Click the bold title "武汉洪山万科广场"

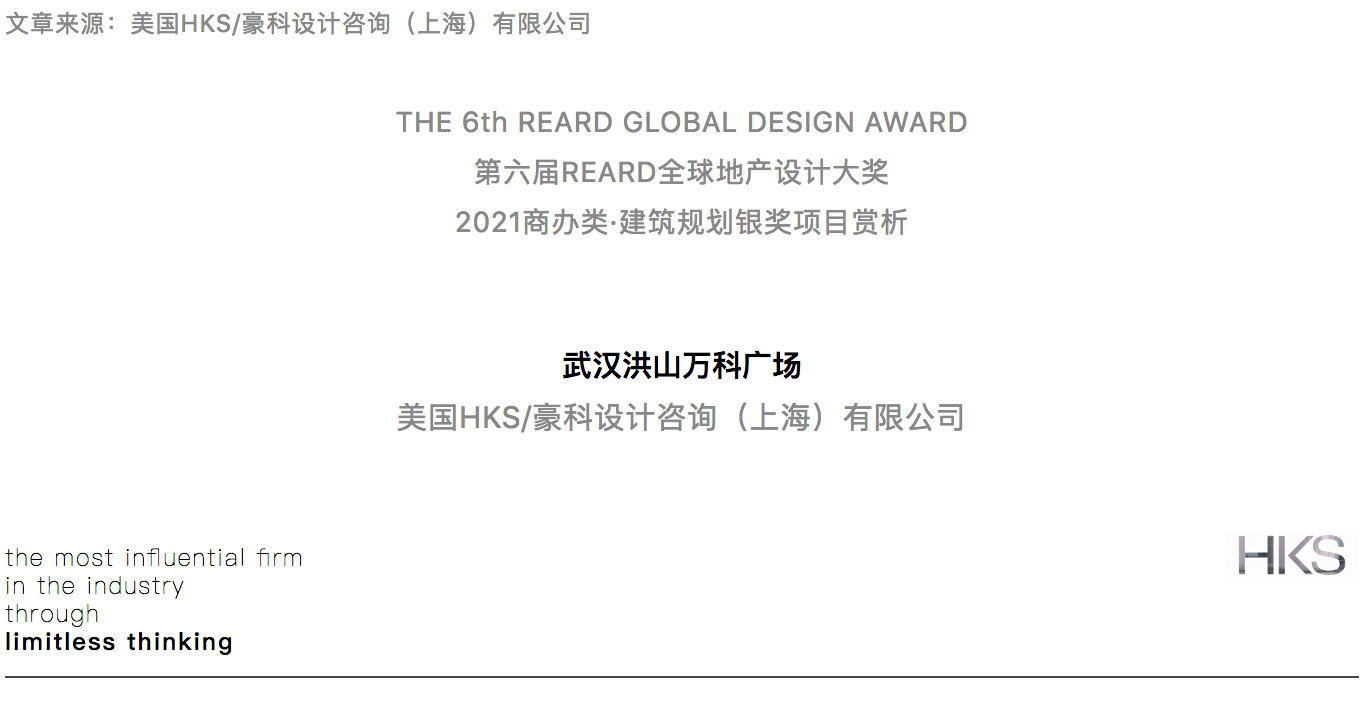682,366
